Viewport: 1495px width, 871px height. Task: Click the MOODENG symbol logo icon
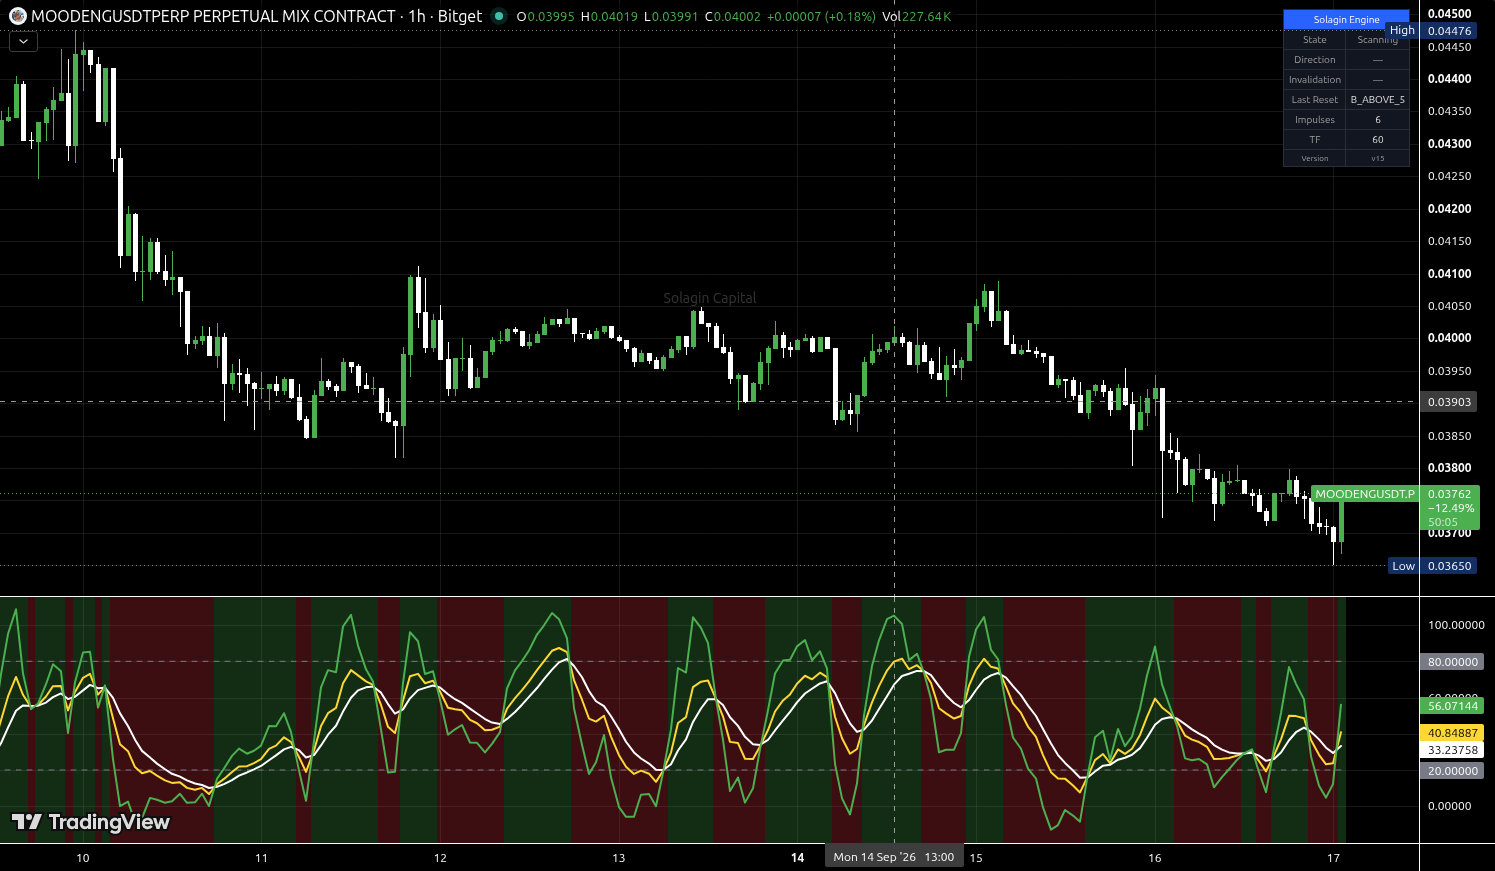(17, 16)
